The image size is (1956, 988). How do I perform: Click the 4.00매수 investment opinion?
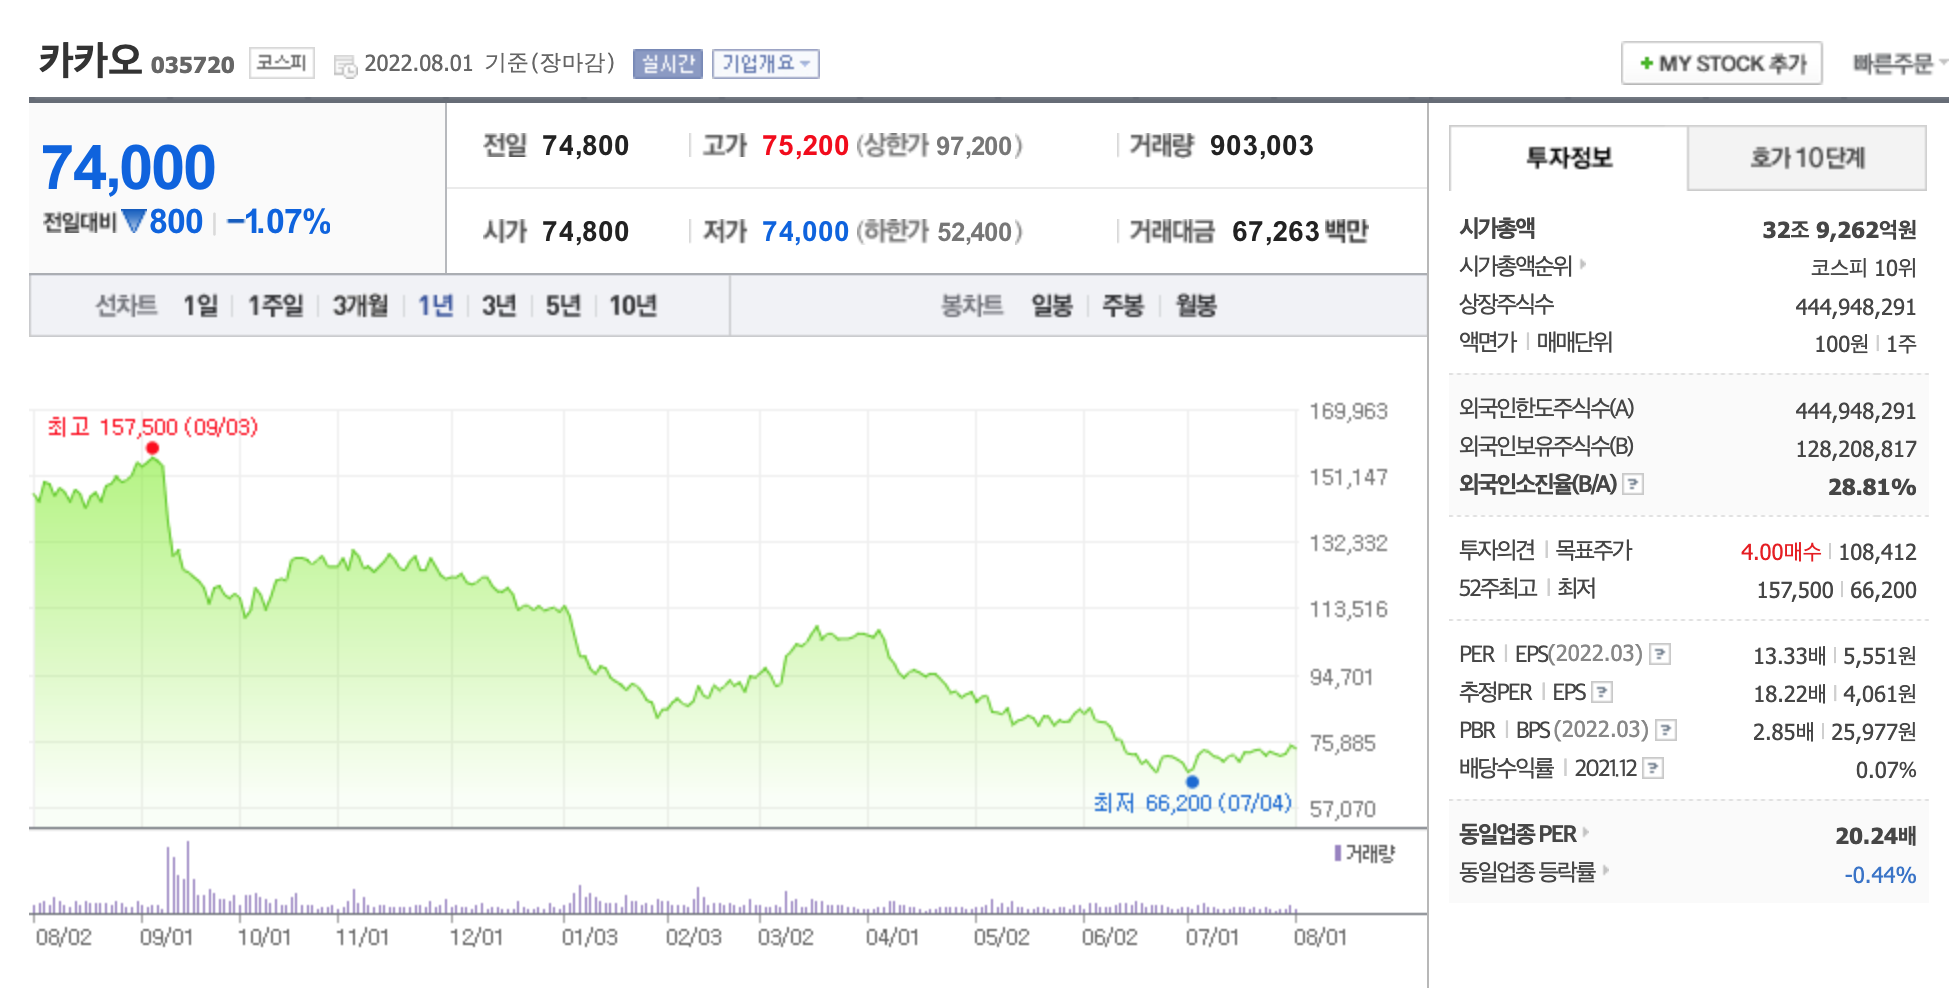click(x=1780, y=552)
